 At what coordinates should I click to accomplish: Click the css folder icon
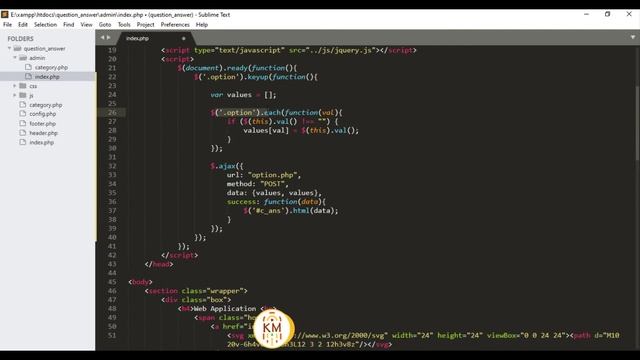point(23,86)
